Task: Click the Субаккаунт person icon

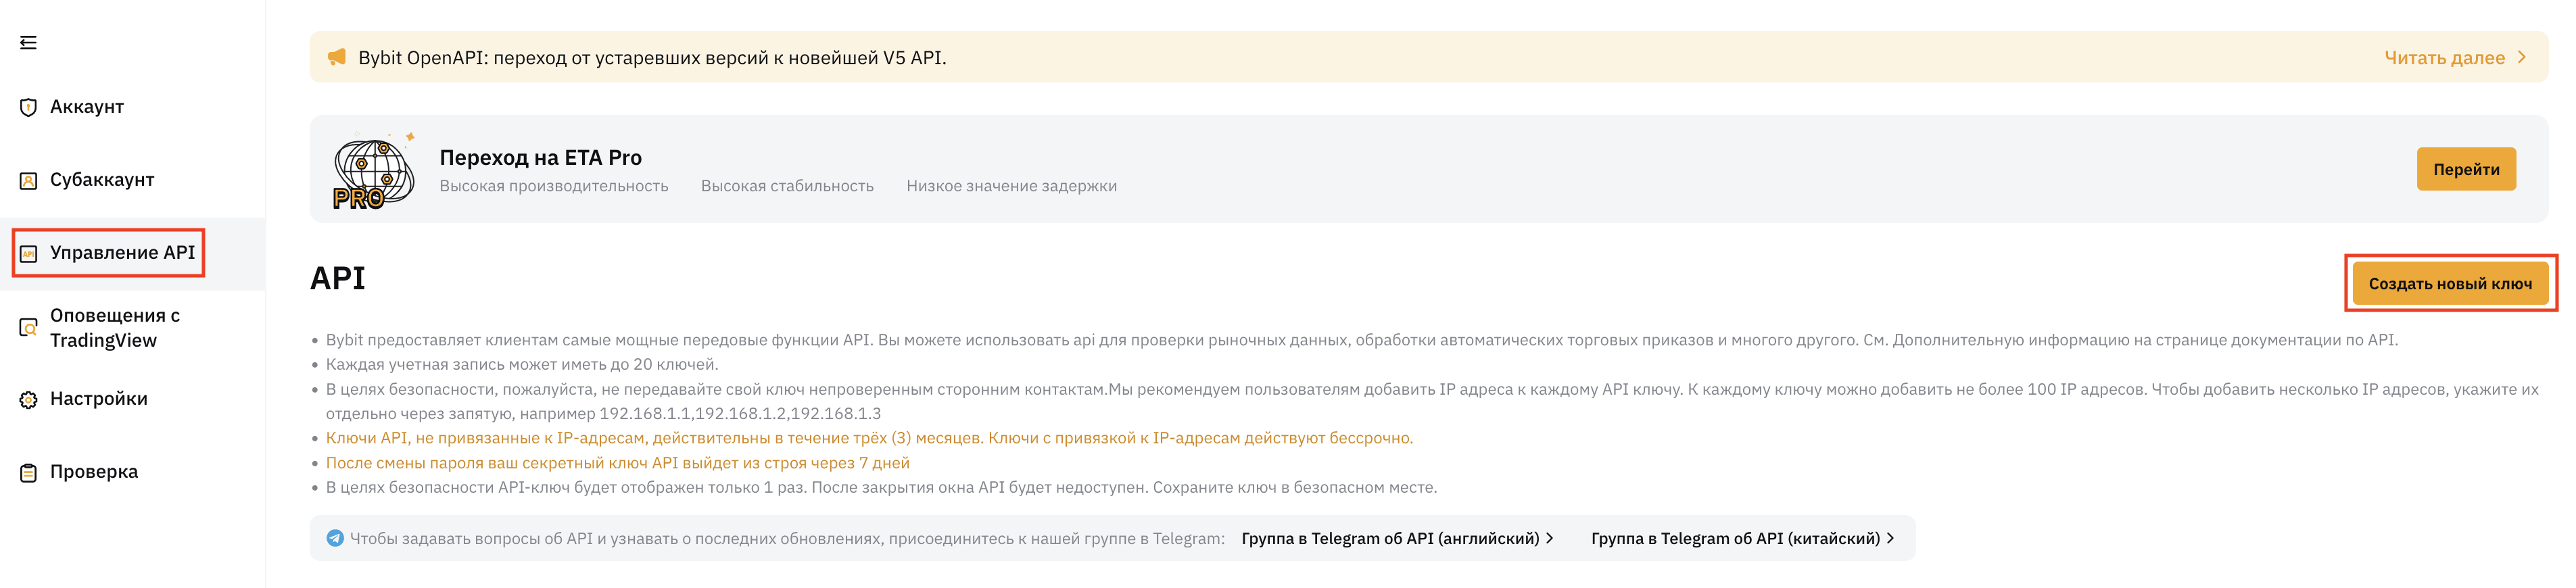Action: point(28,180)
